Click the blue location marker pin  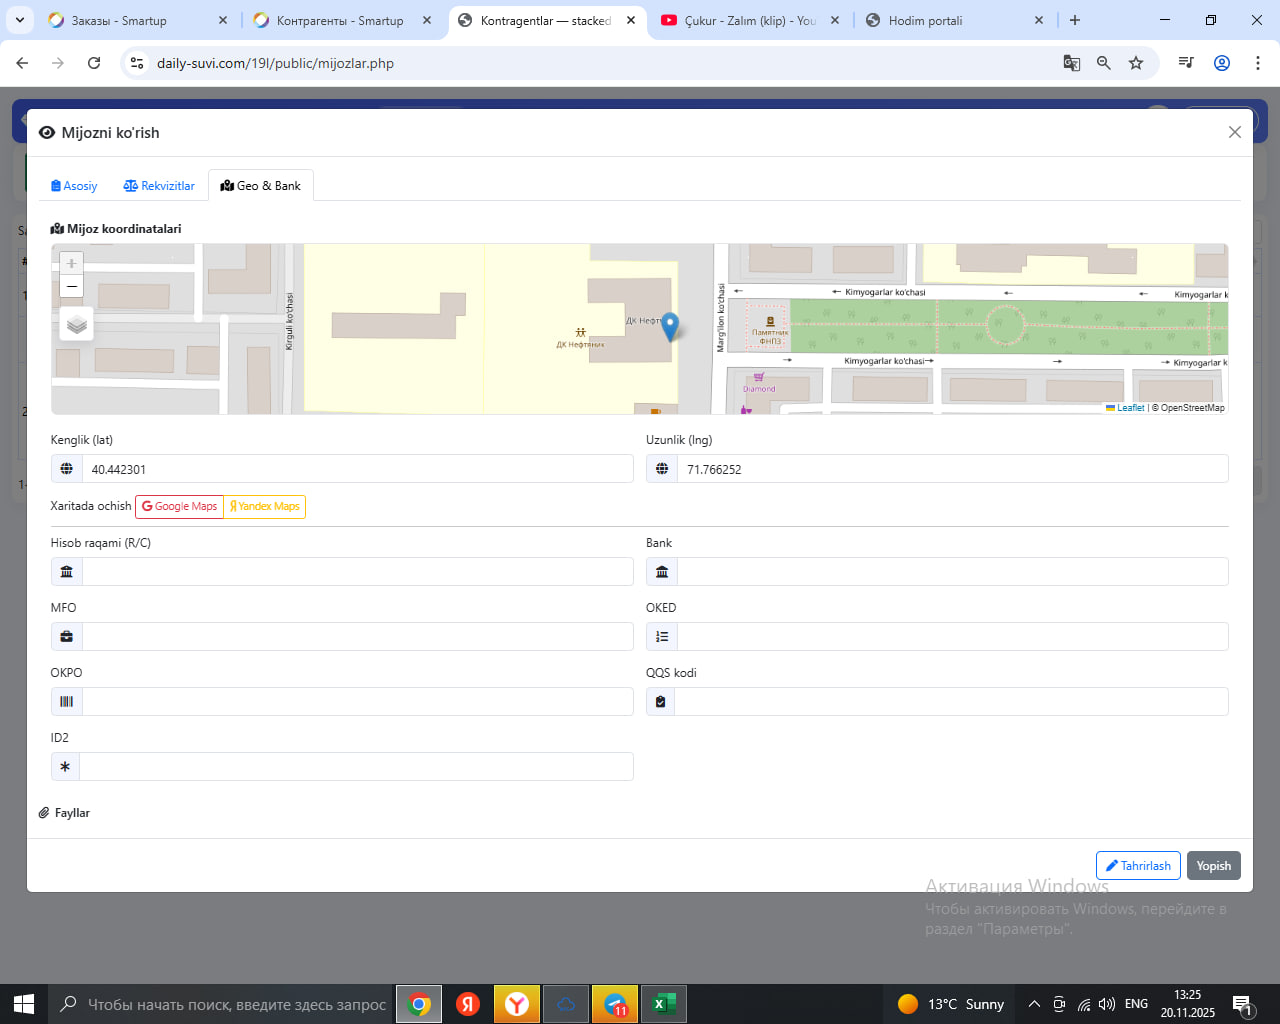coord(670,326)
